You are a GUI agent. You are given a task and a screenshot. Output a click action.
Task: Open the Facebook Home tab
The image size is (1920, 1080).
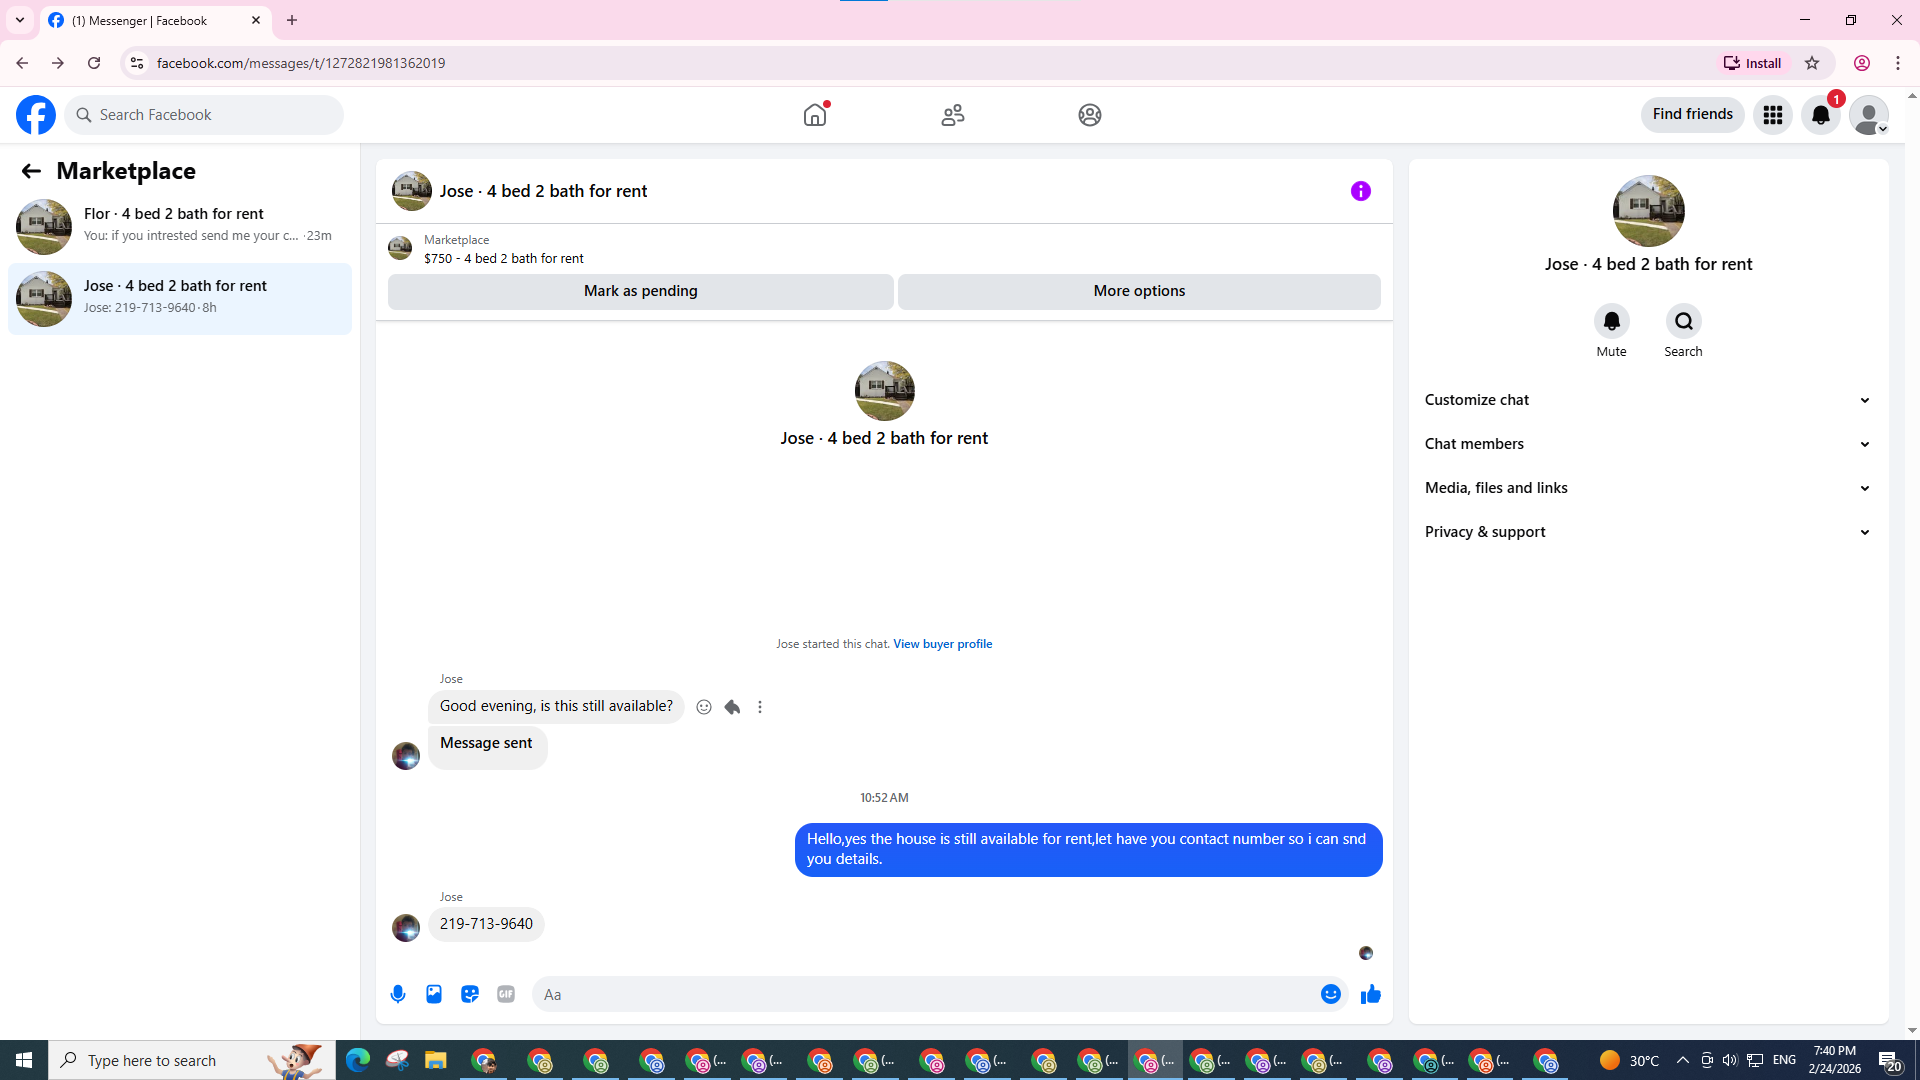click(x=815, y=115)
